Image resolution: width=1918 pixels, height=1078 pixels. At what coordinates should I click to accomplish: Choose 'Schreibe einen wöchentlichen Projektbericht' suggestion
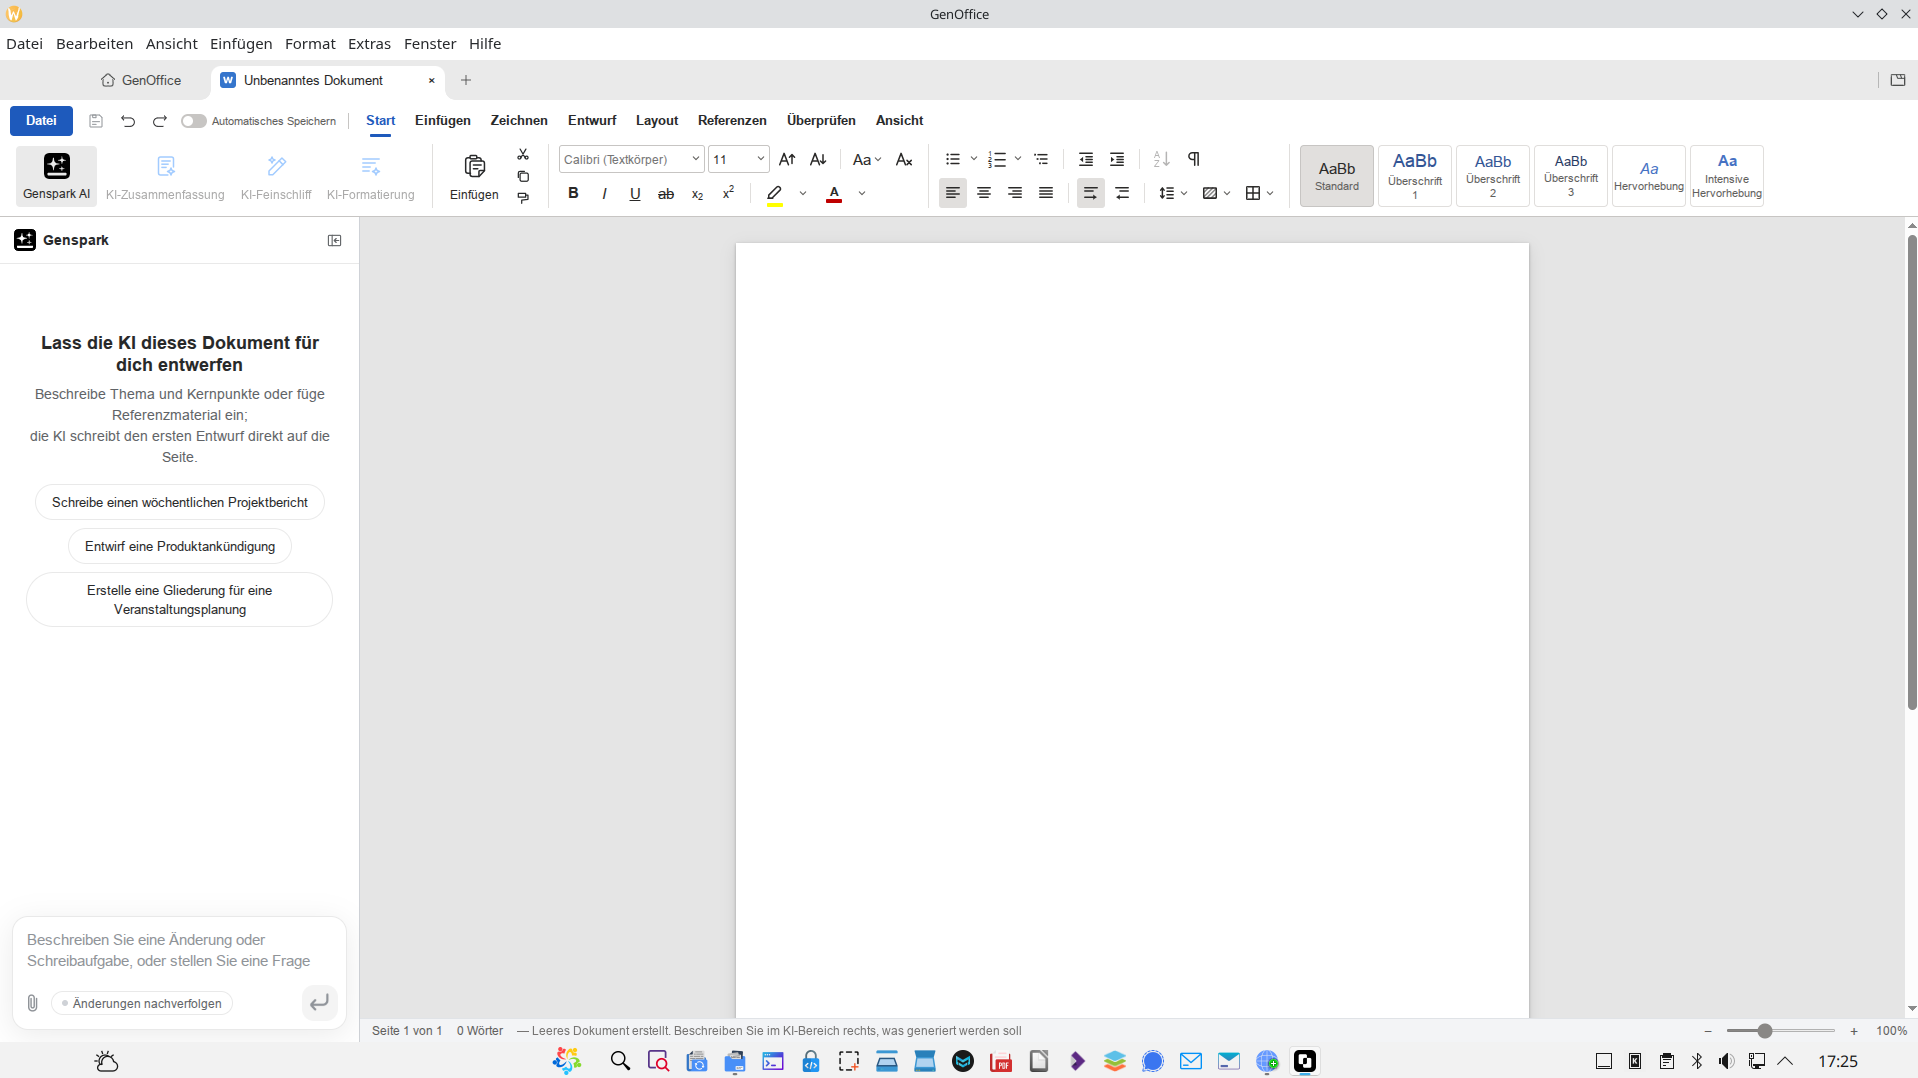click(x=180, y=503)
